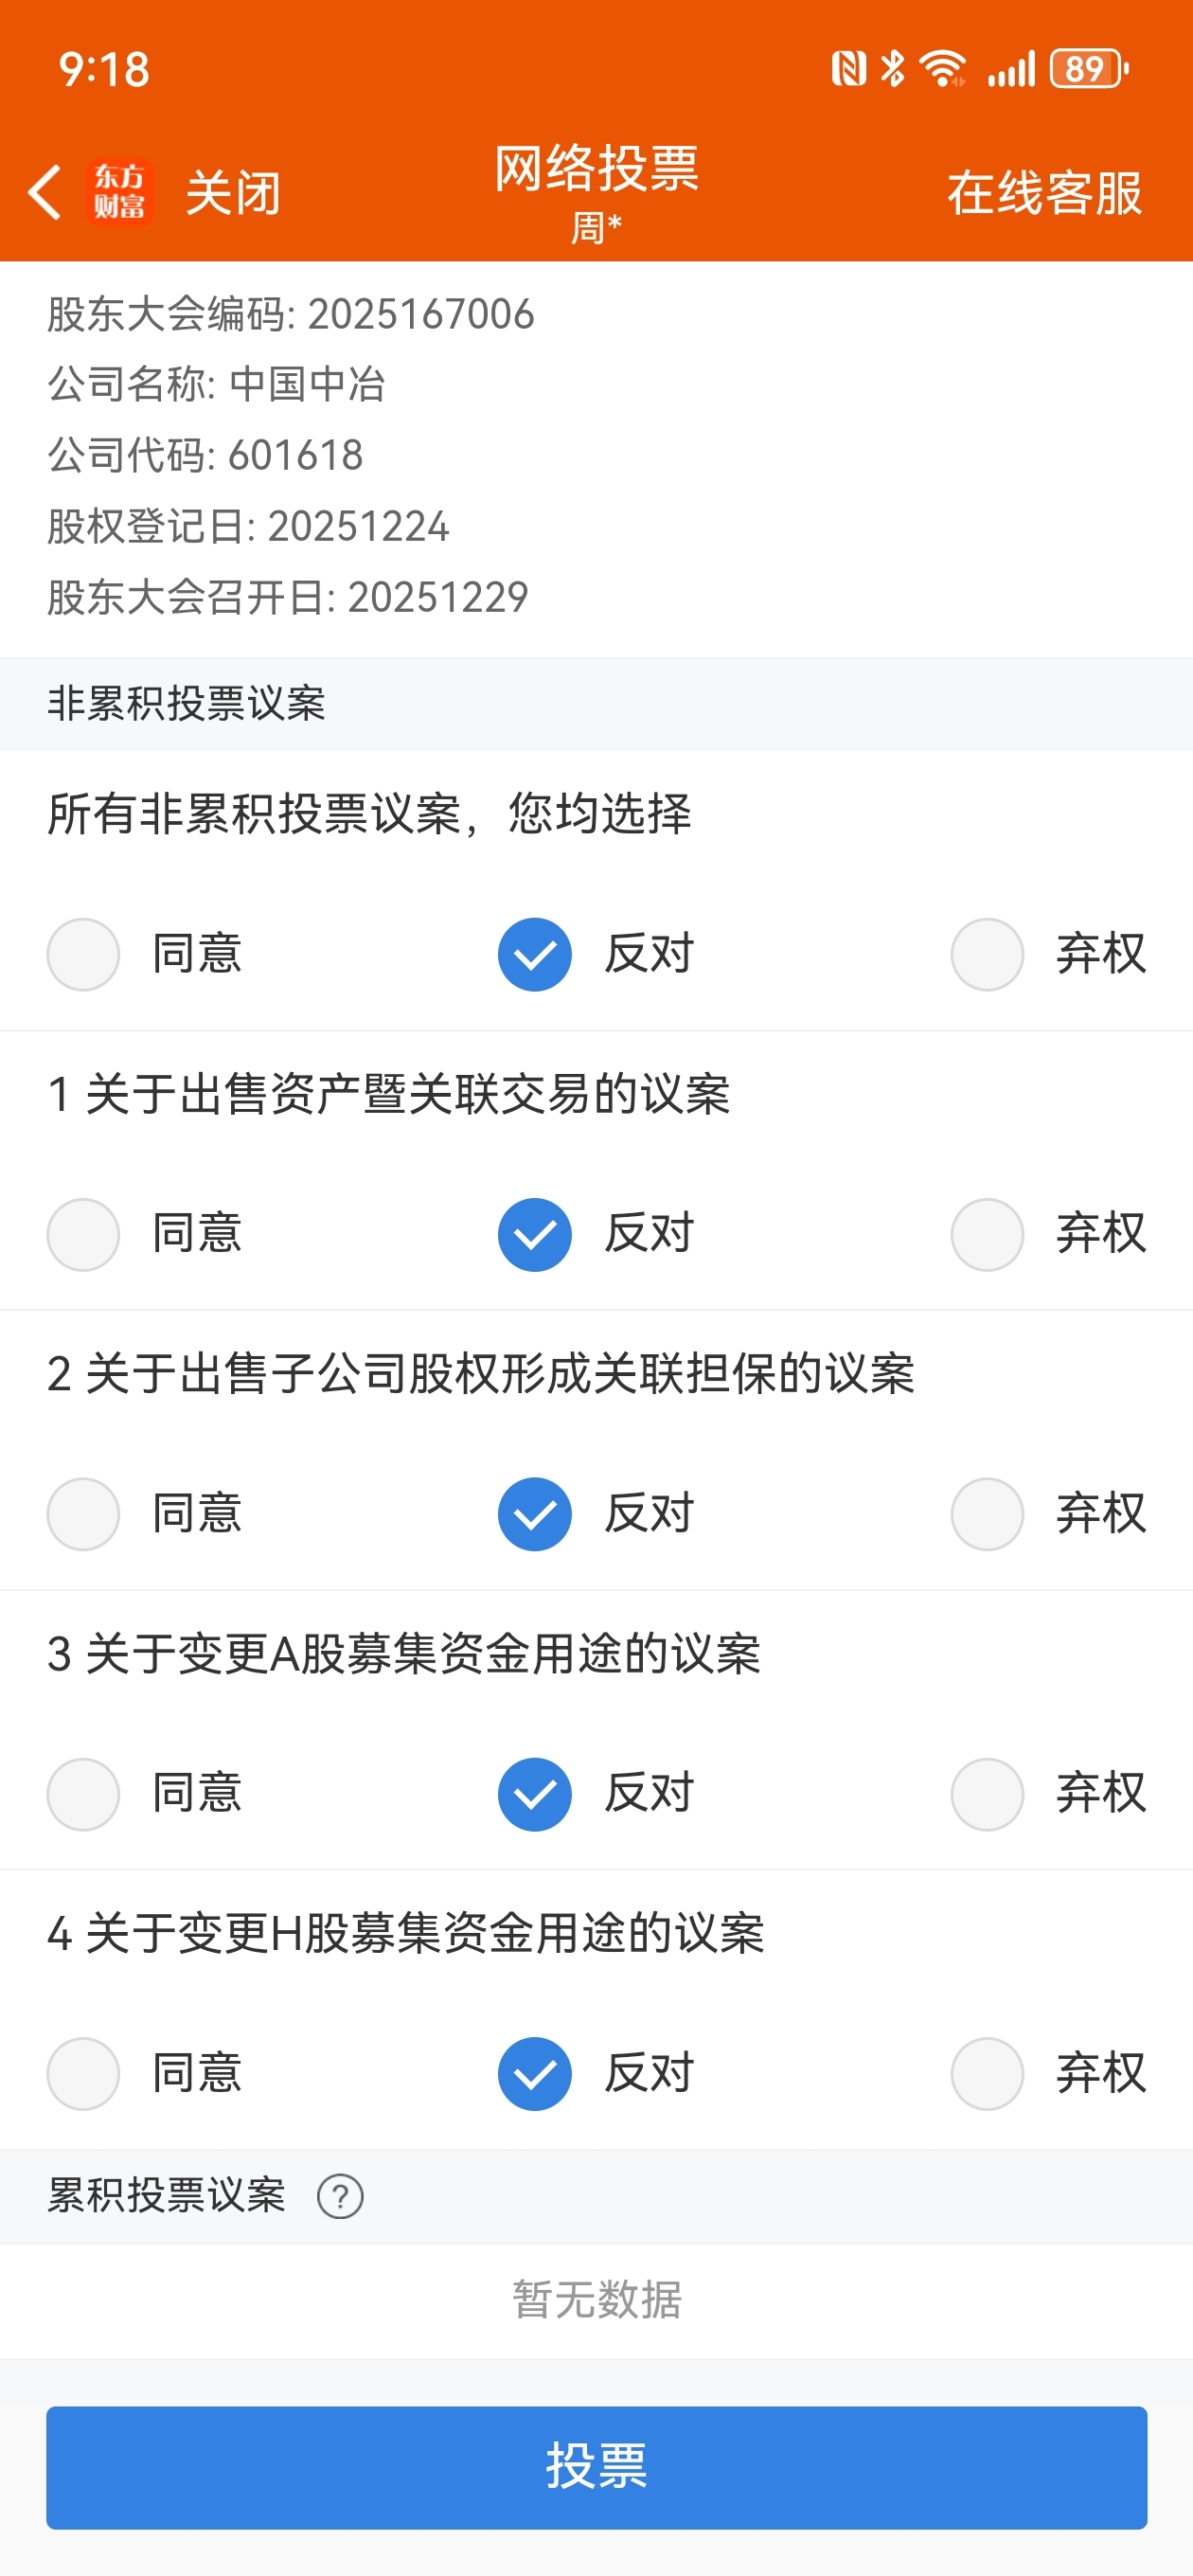Select 同意 for all non-cumulative proposals
1193x2576 pixels.
point(84,954)
